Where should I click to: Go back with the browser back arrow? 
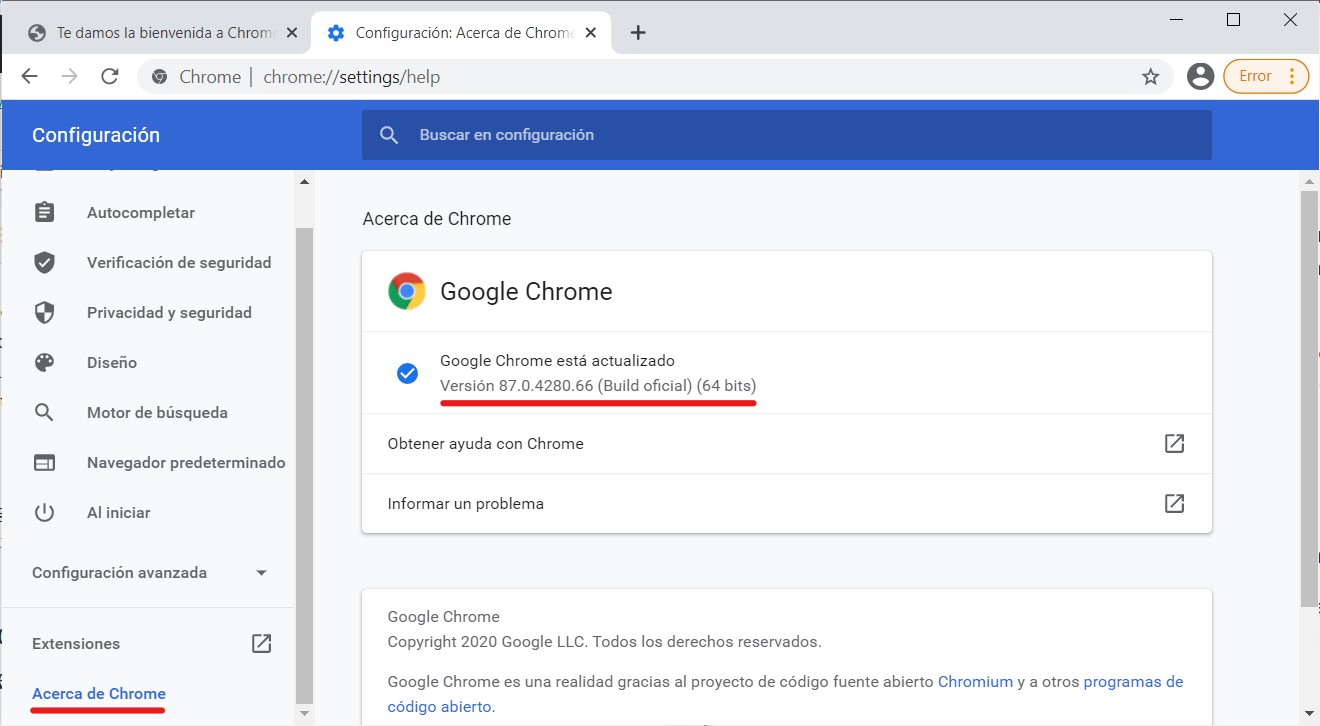(x=30, y=76)
